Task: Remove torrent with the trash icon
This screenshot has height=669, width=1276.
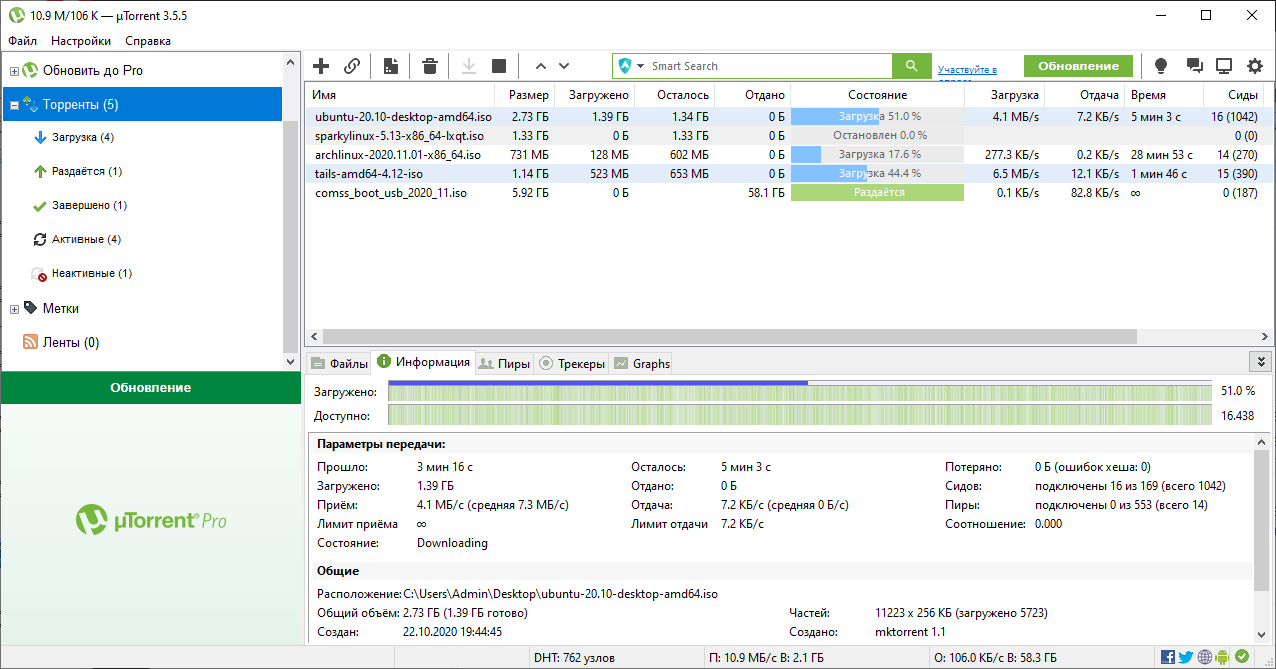Action: pos(430,66)
